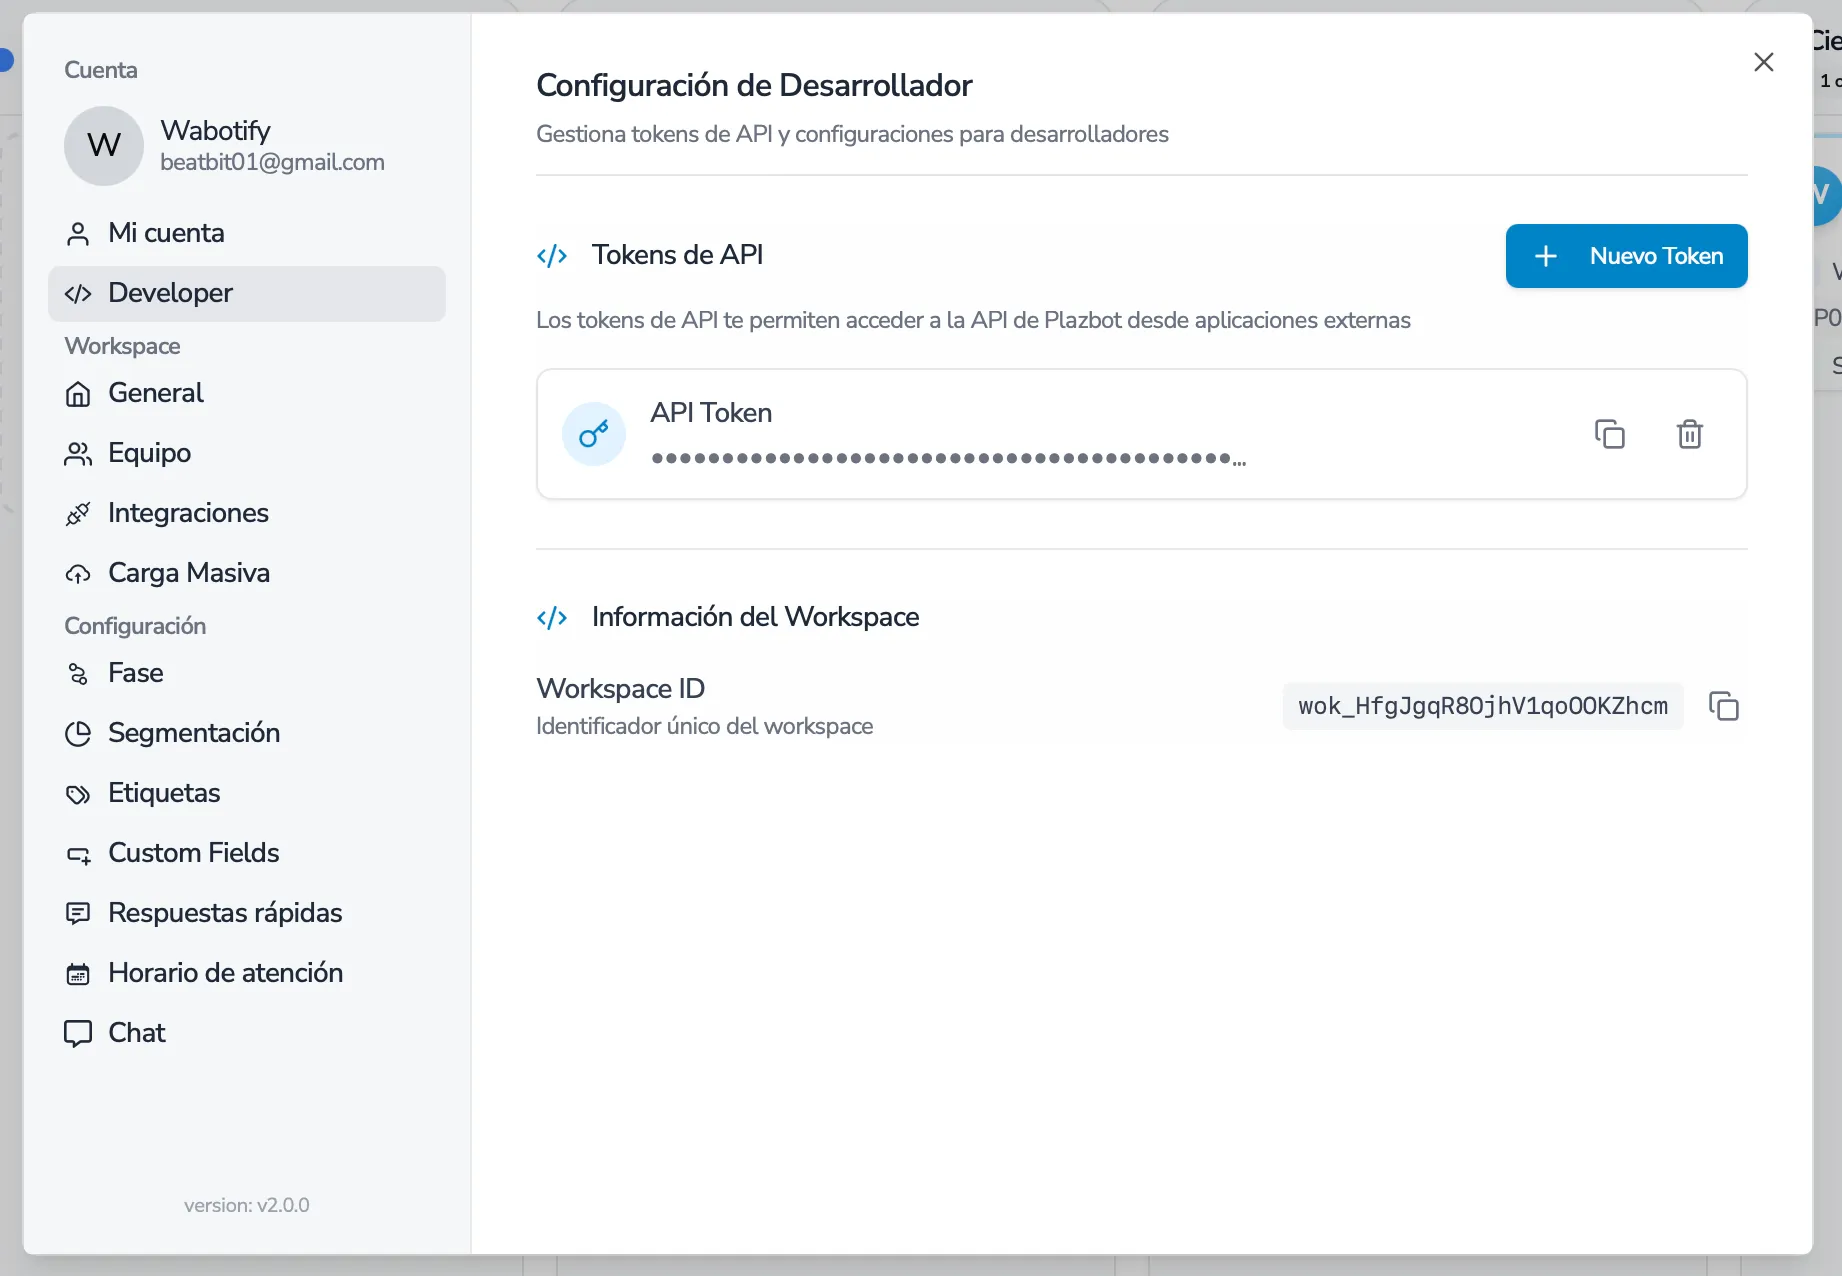Click the Integraciones plug icon
This screenshot has height=1276, width=1842.
(x=78, y=514)
